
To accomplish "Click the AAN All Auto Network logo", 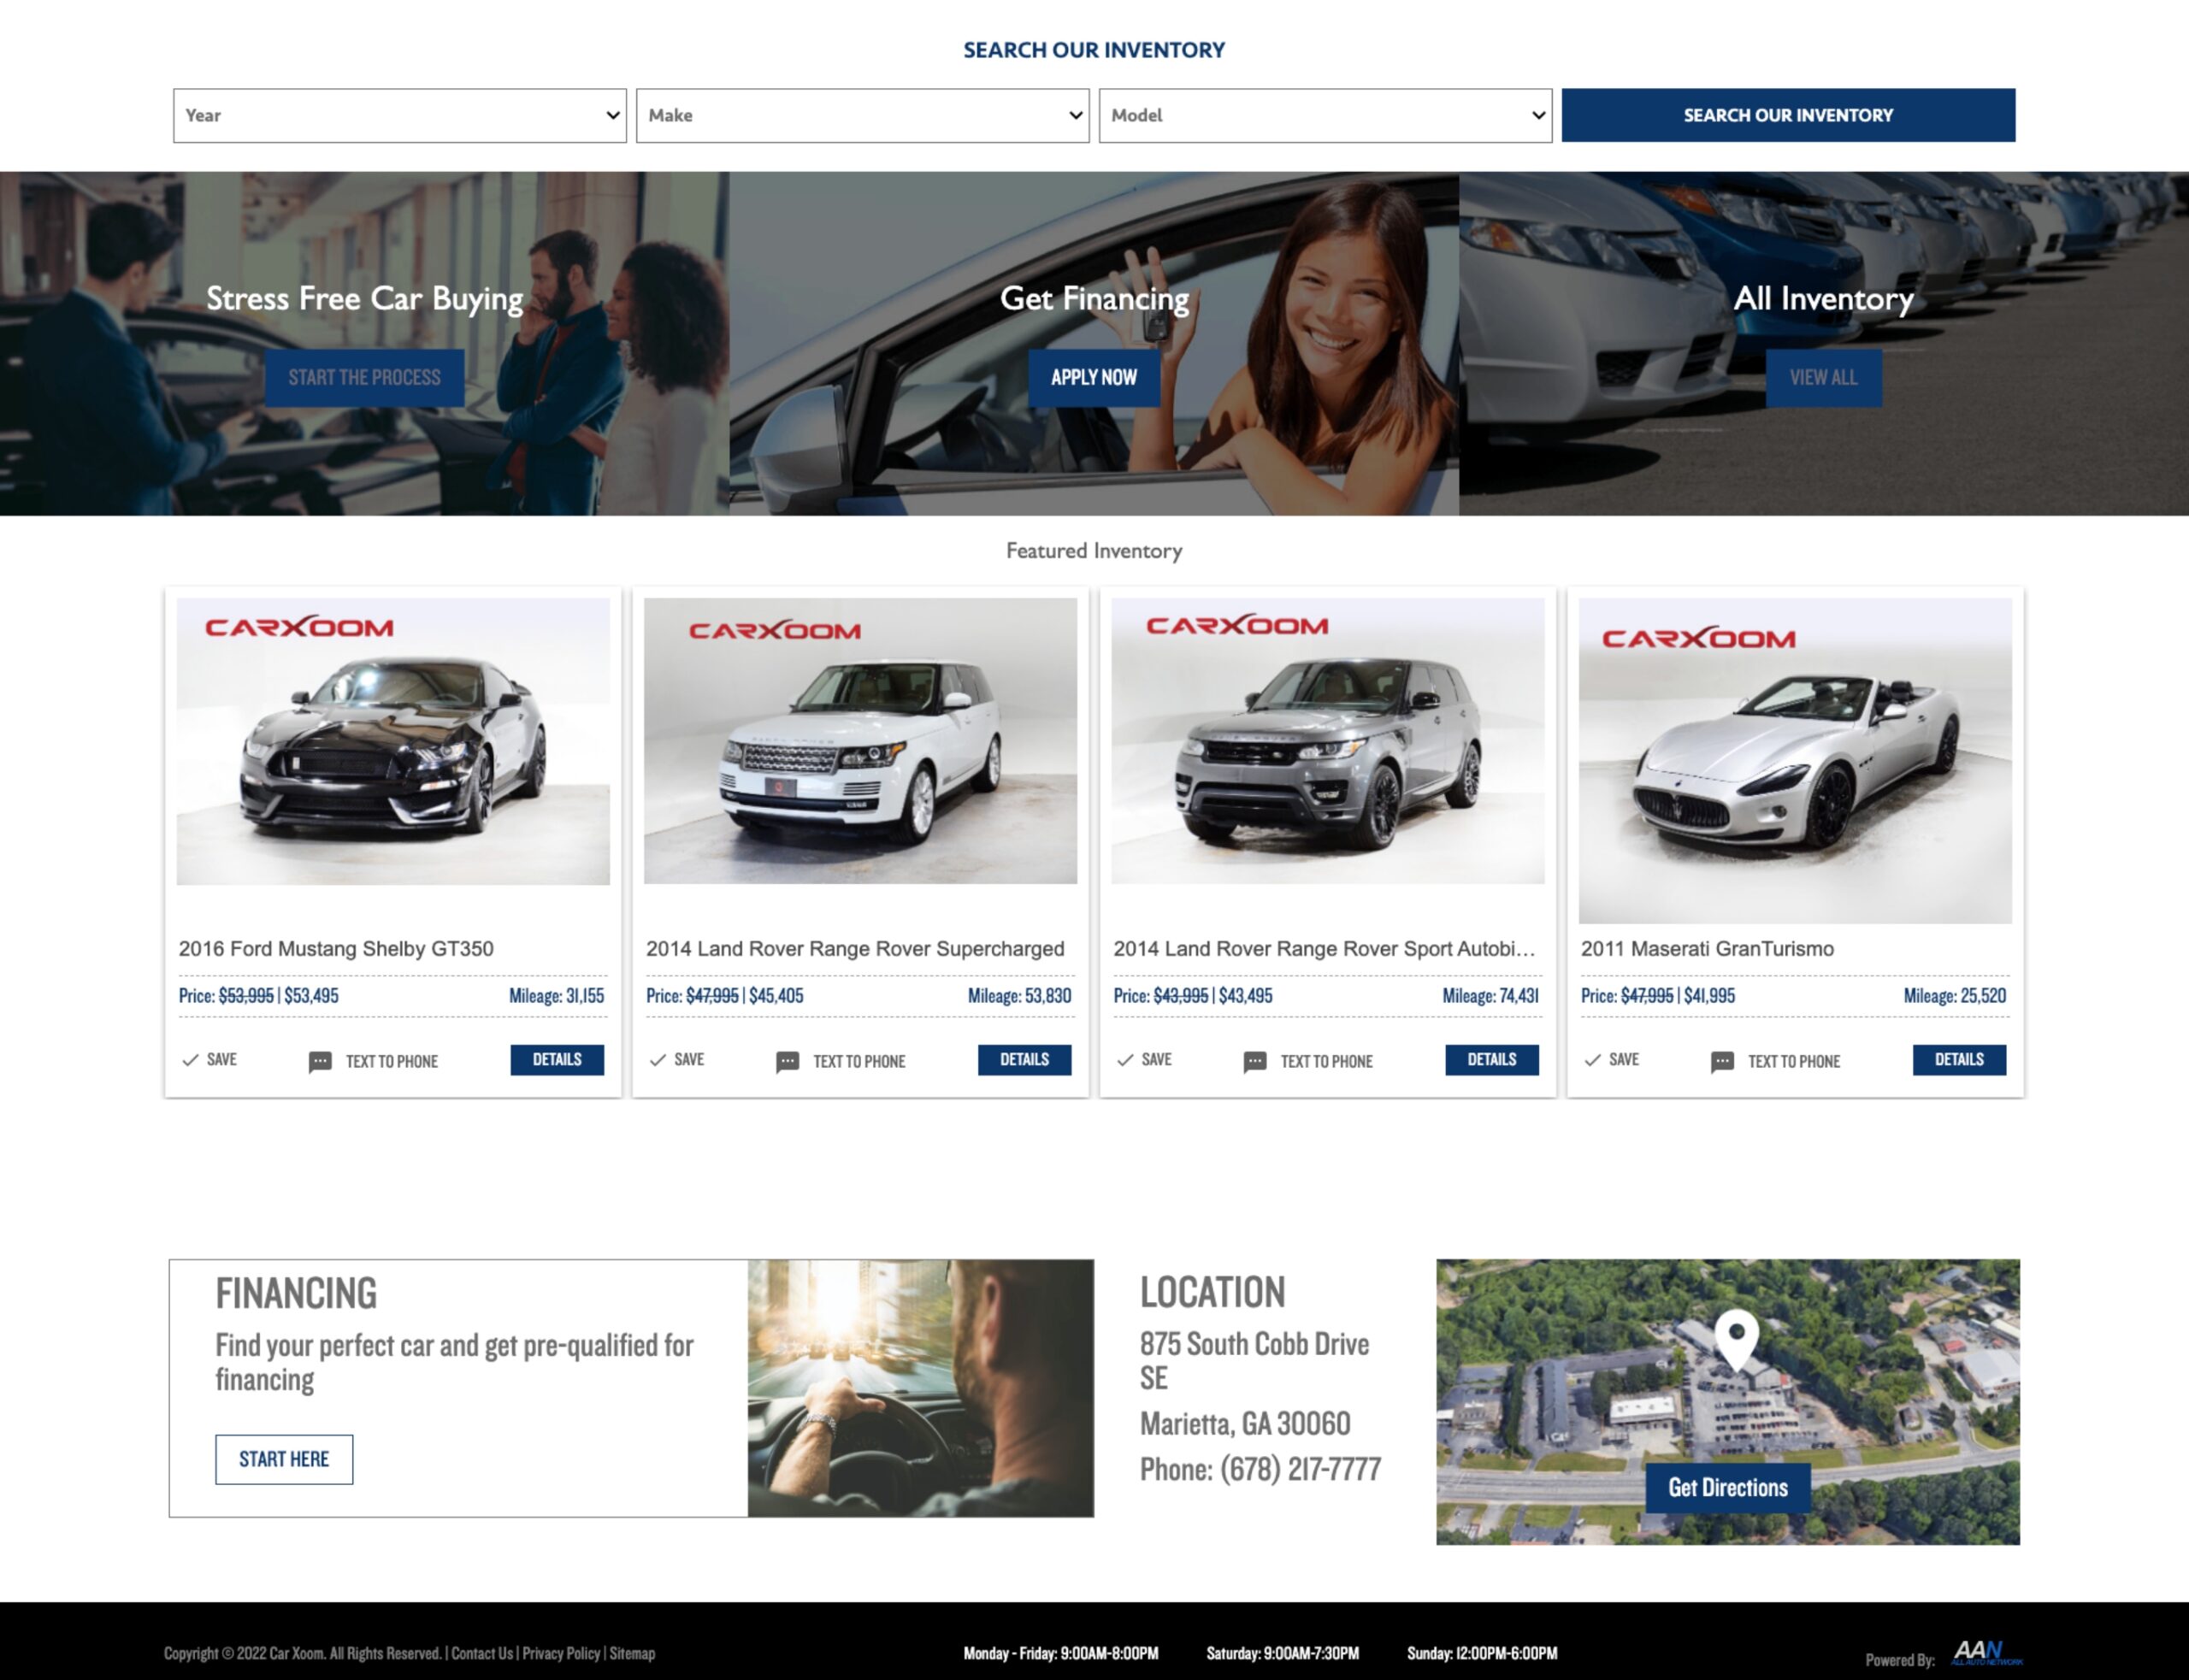I will (x=1986, y=1652).
